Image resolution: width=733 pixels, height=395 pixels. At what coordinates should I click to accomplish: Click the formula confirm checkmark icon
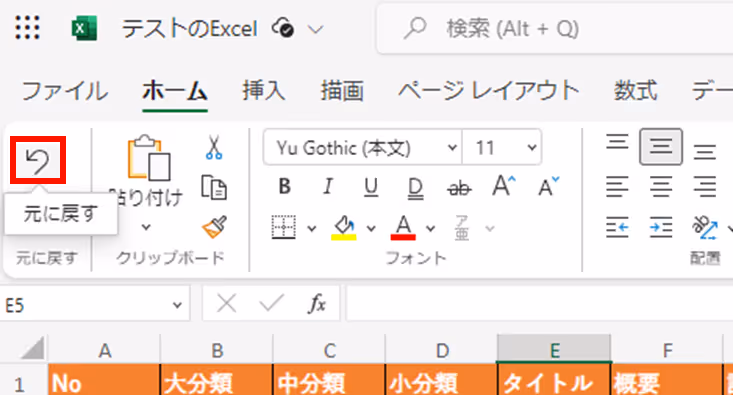pyautogui.click(x=272, y=304)
